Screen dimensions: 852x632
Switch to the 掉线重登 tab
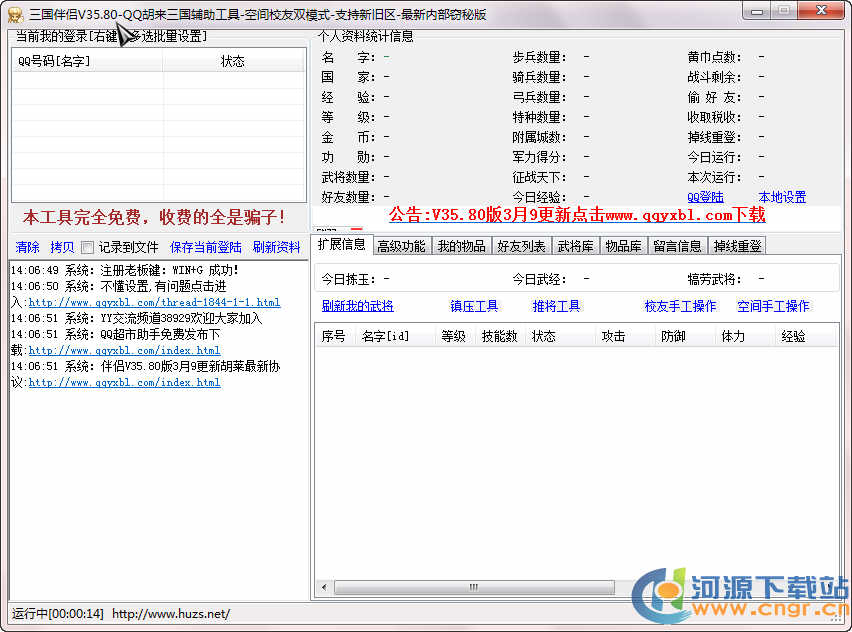click(738, 246)
